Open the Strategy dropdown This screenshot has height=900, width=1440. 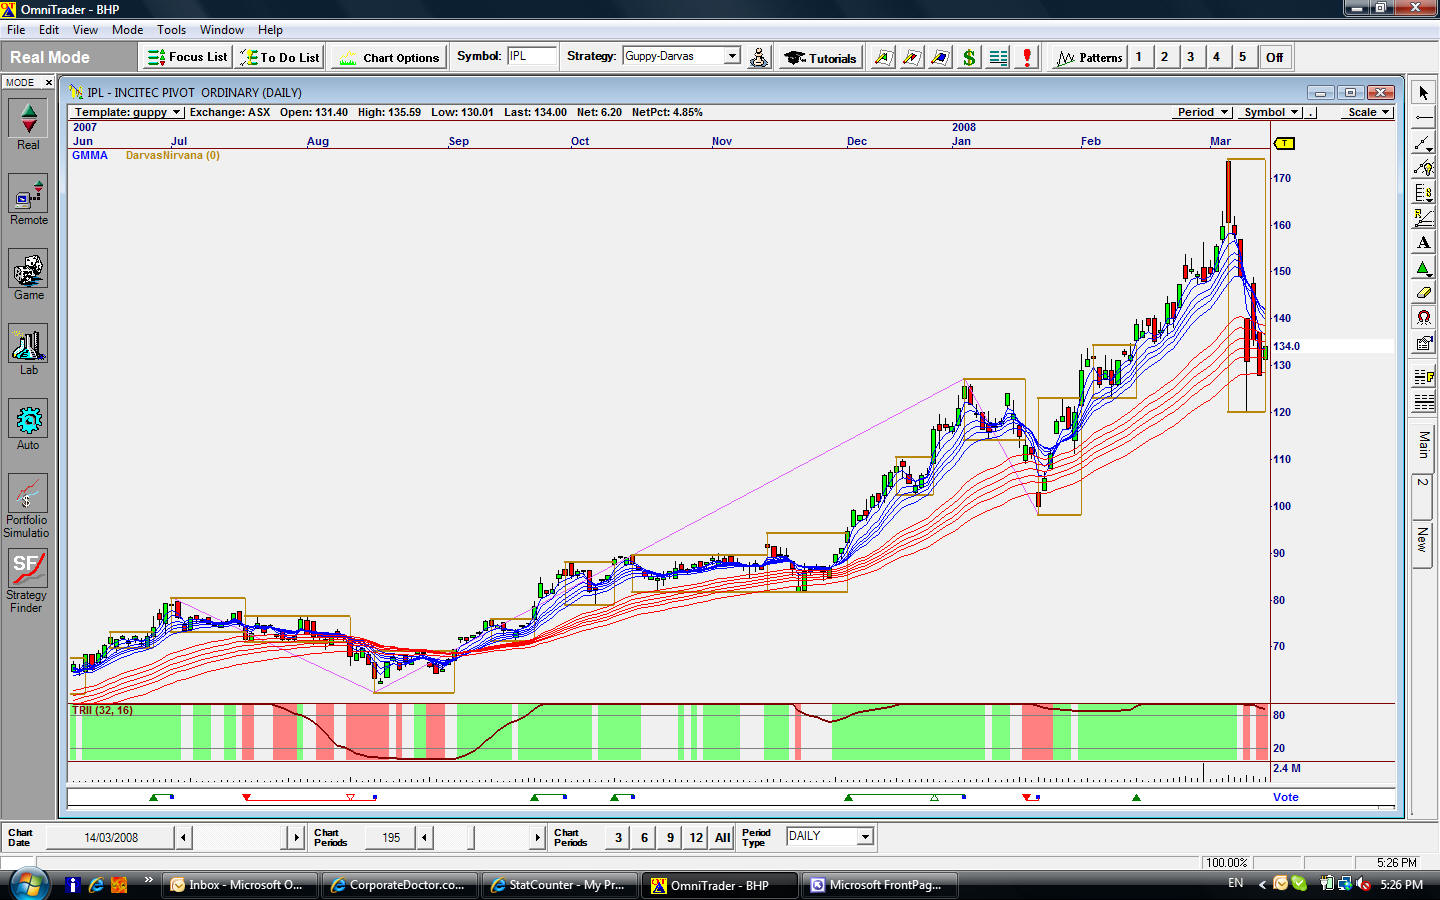[x=732, y=56]
